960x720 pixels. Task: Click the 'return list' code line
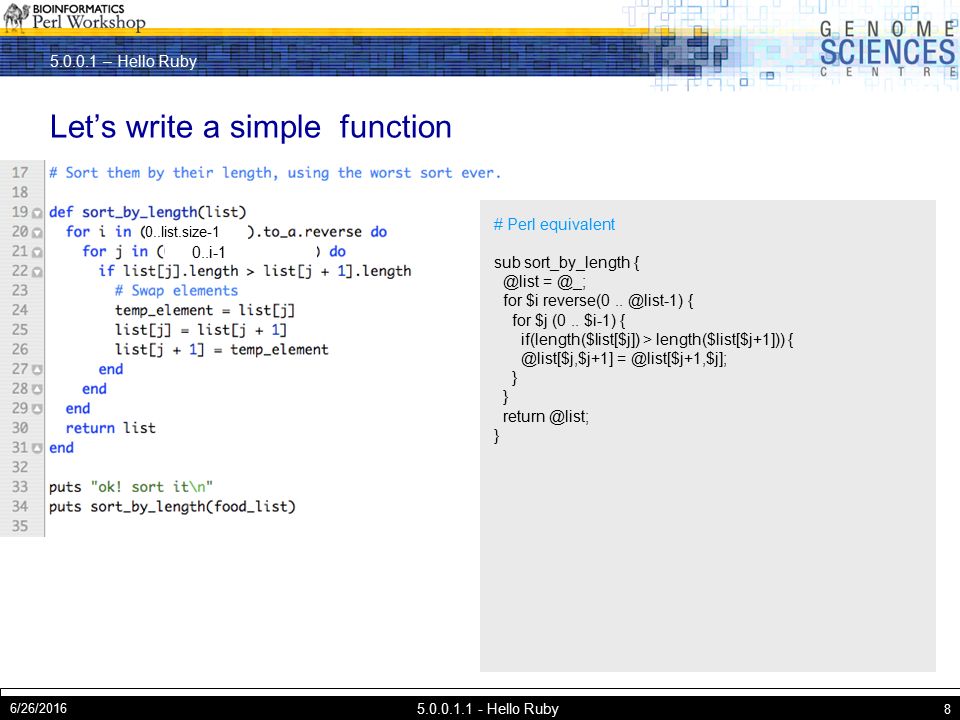[x=111, y=428]
